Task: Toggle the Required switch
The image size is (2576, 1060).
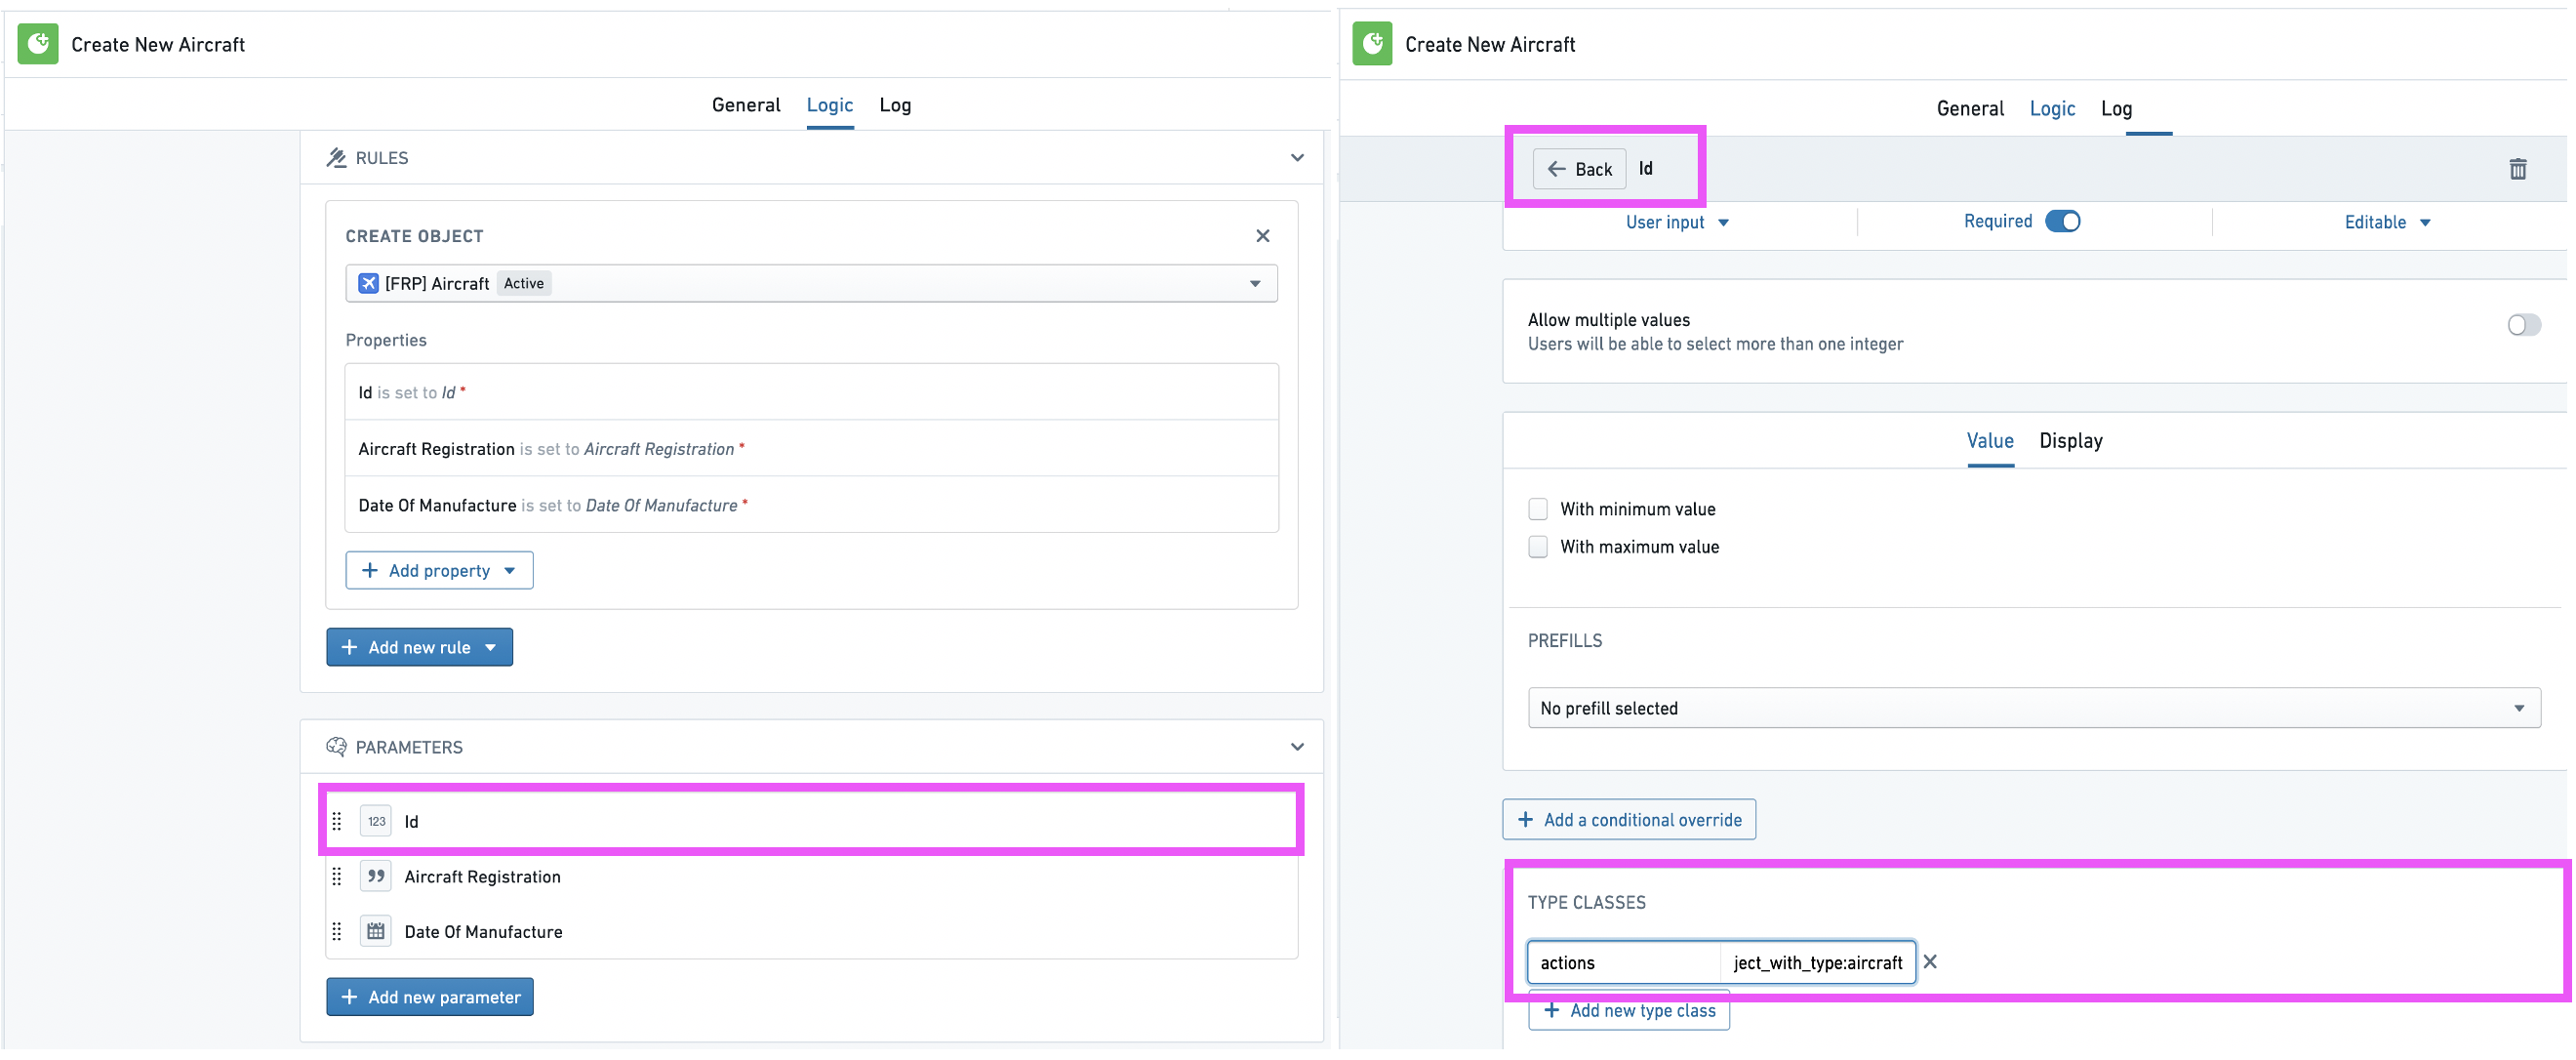Action: coord(2062,221)
